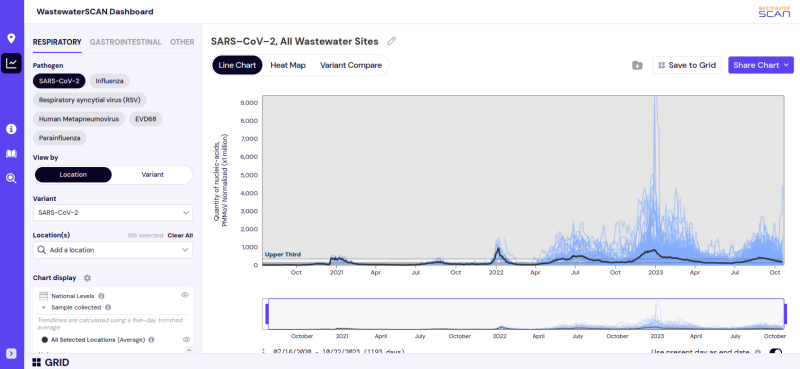
Task: Open the search magnifier icon in sidebar
Action: [11, 178]
